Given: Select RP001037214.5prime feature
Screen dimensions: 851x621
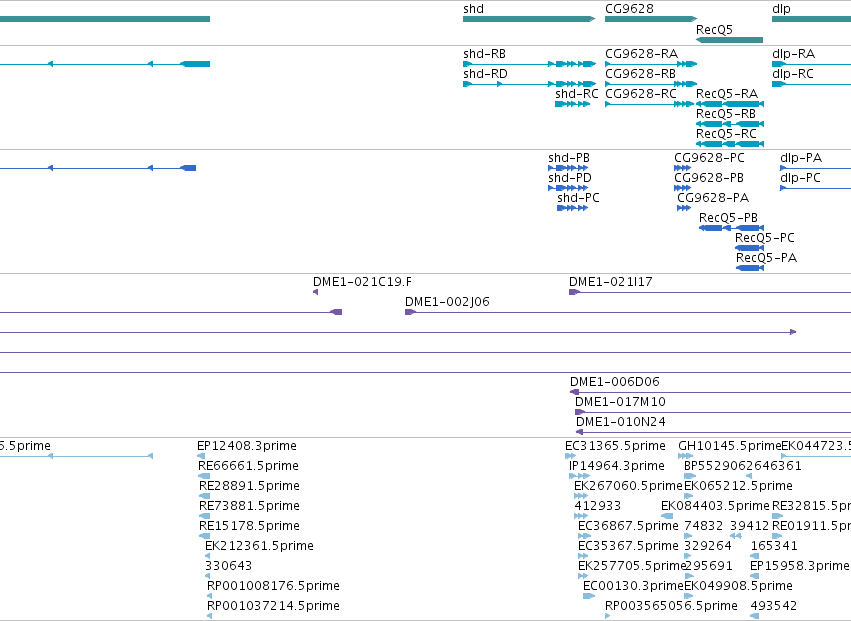Looking at the screenshot, I should pos(273,606).
